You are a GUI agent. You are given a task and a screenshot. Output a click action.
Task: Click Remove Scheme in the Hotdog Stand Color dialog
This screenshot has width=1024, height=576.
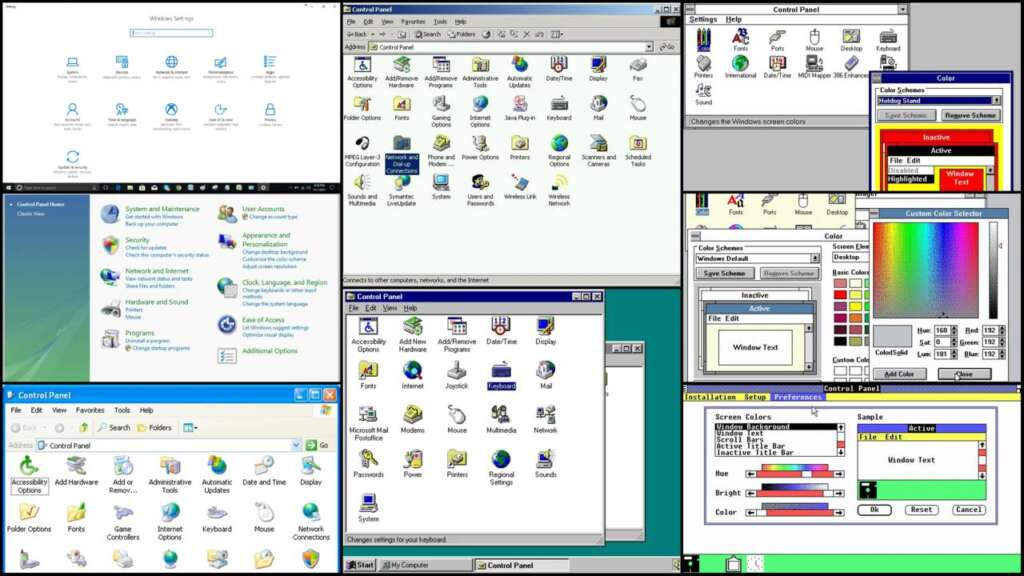coord(970,115)
